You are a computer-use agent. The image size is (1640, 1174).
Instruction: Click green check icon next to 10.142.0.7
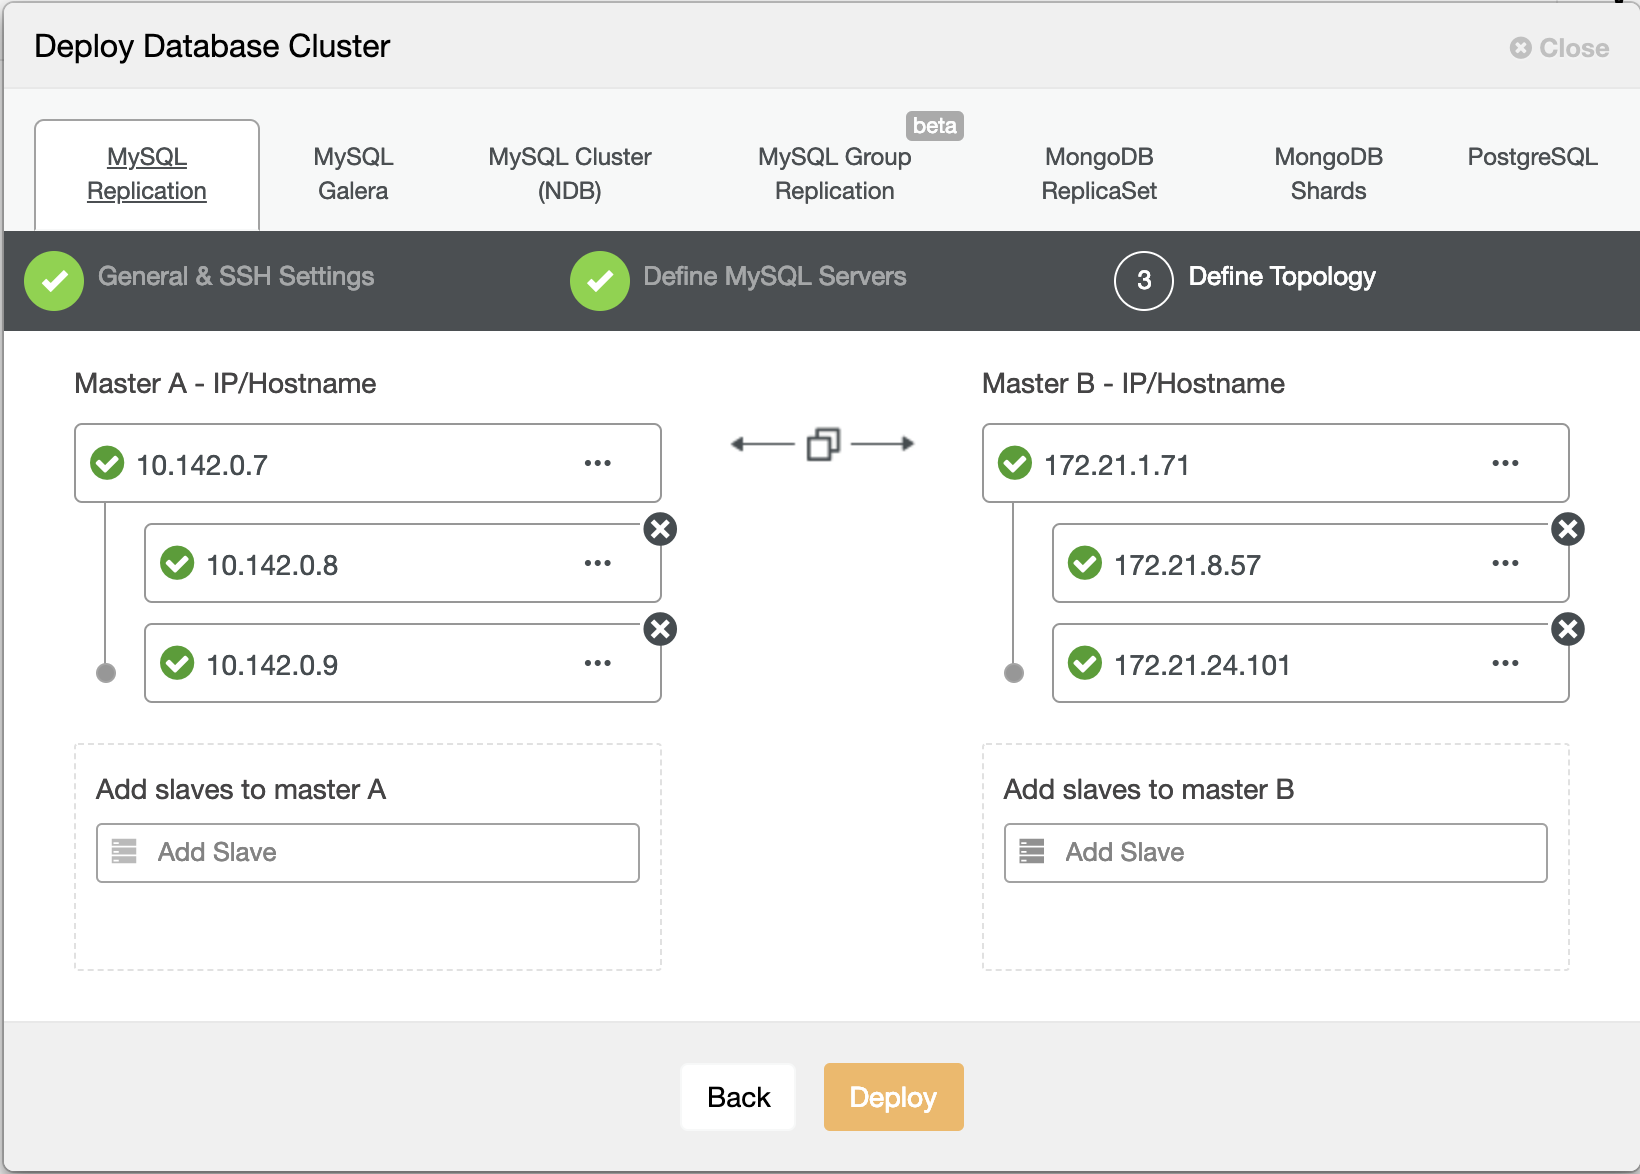(107, 463)
